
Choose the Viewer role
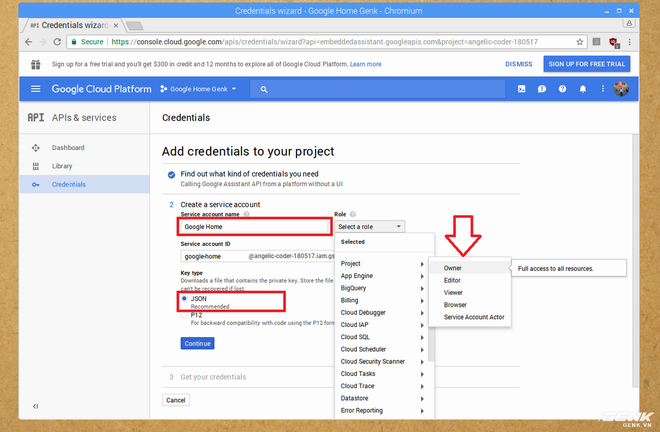470,293
